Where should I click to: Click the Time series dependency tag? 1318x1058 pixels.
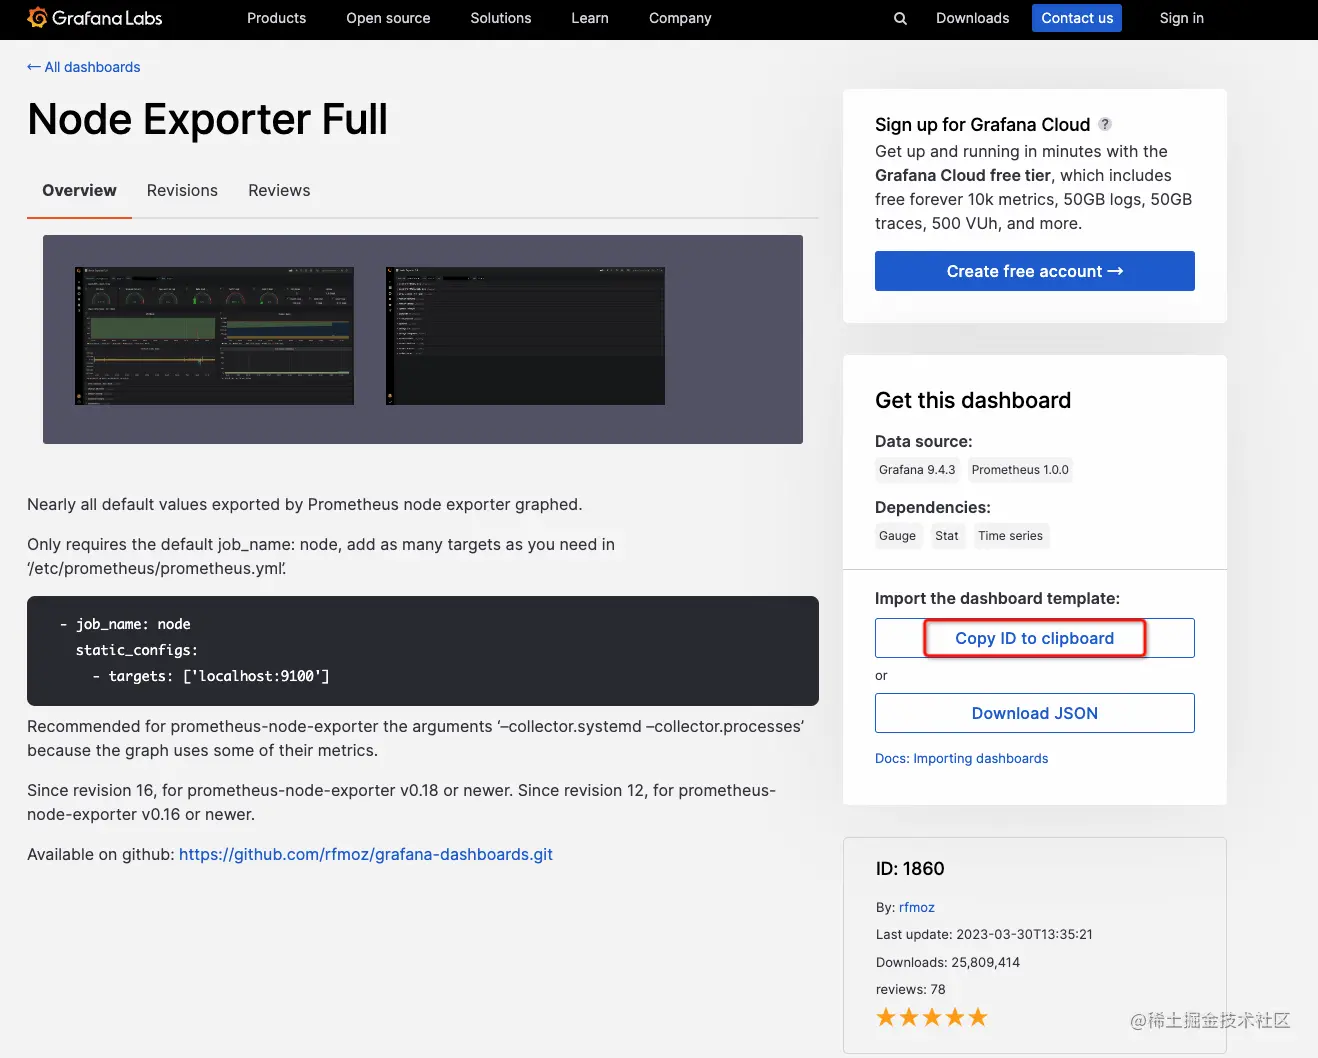(x=1010, y=536)
